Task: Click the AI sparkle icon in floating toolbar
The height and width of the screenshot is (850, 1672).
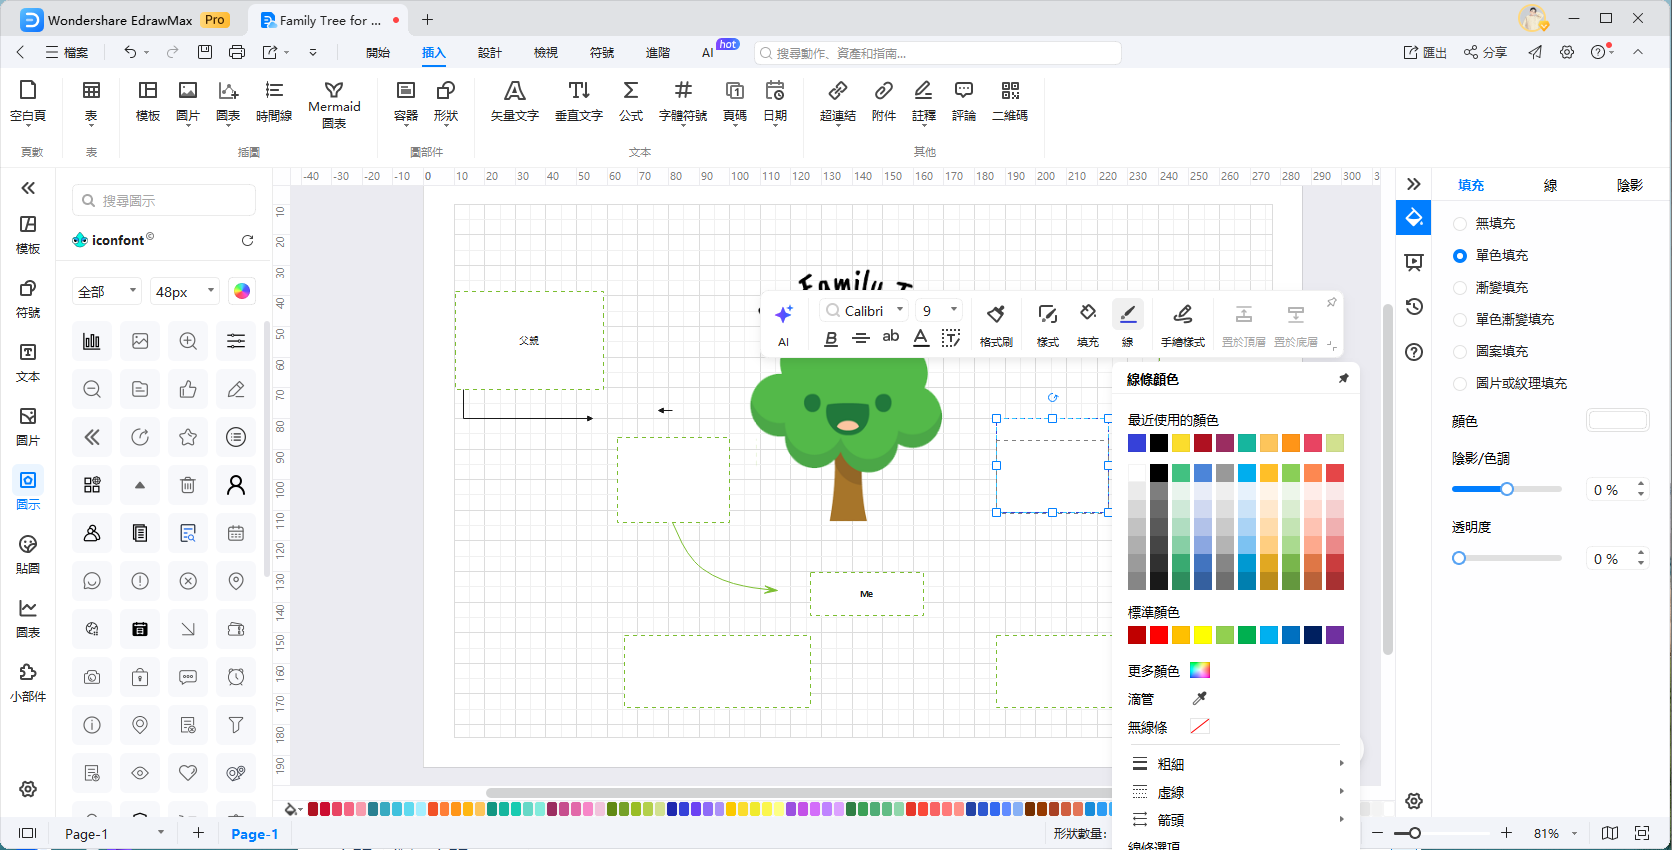Action: 783,315
